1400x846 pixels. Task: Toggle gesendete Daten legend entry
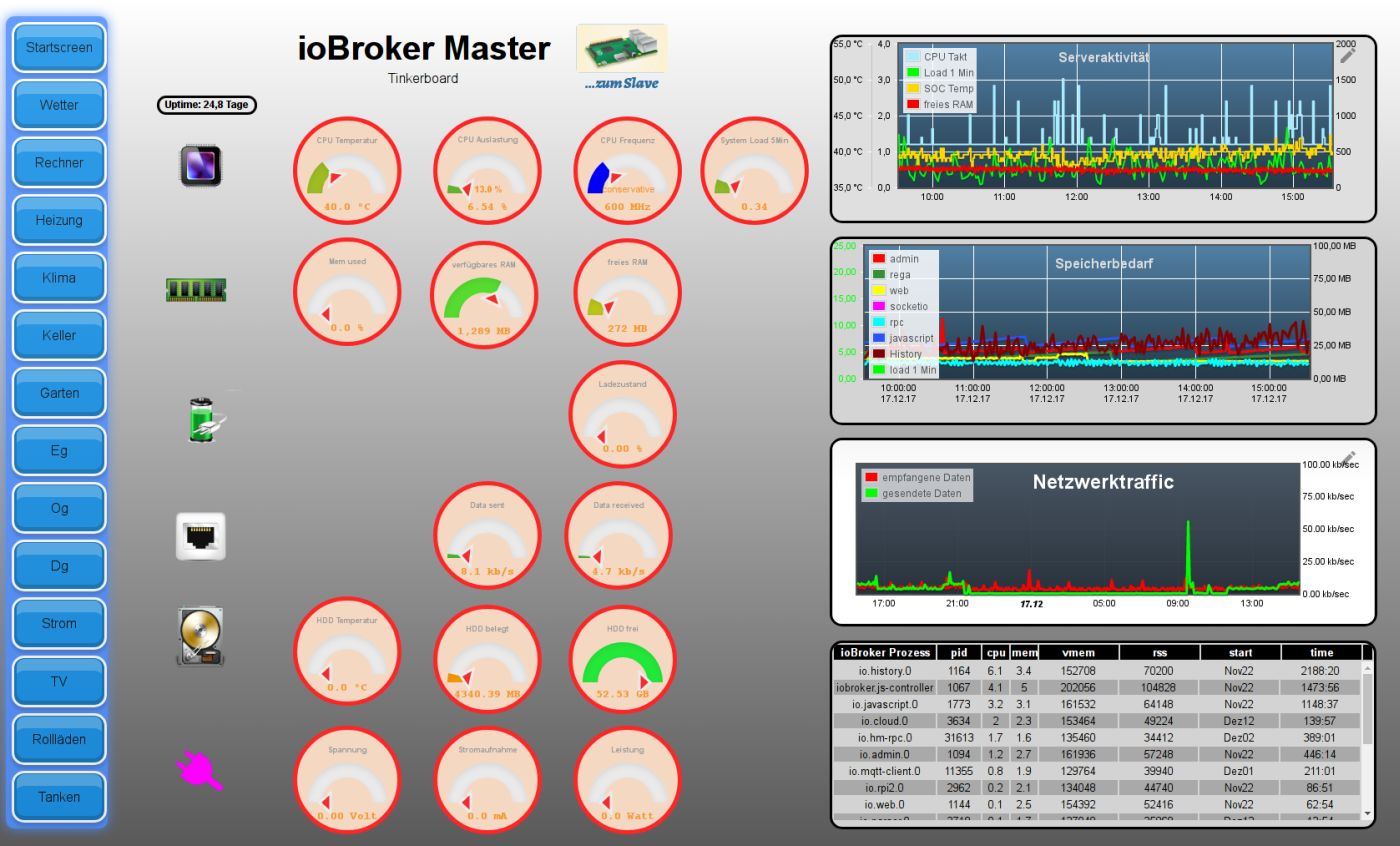(x=913, y=493)
